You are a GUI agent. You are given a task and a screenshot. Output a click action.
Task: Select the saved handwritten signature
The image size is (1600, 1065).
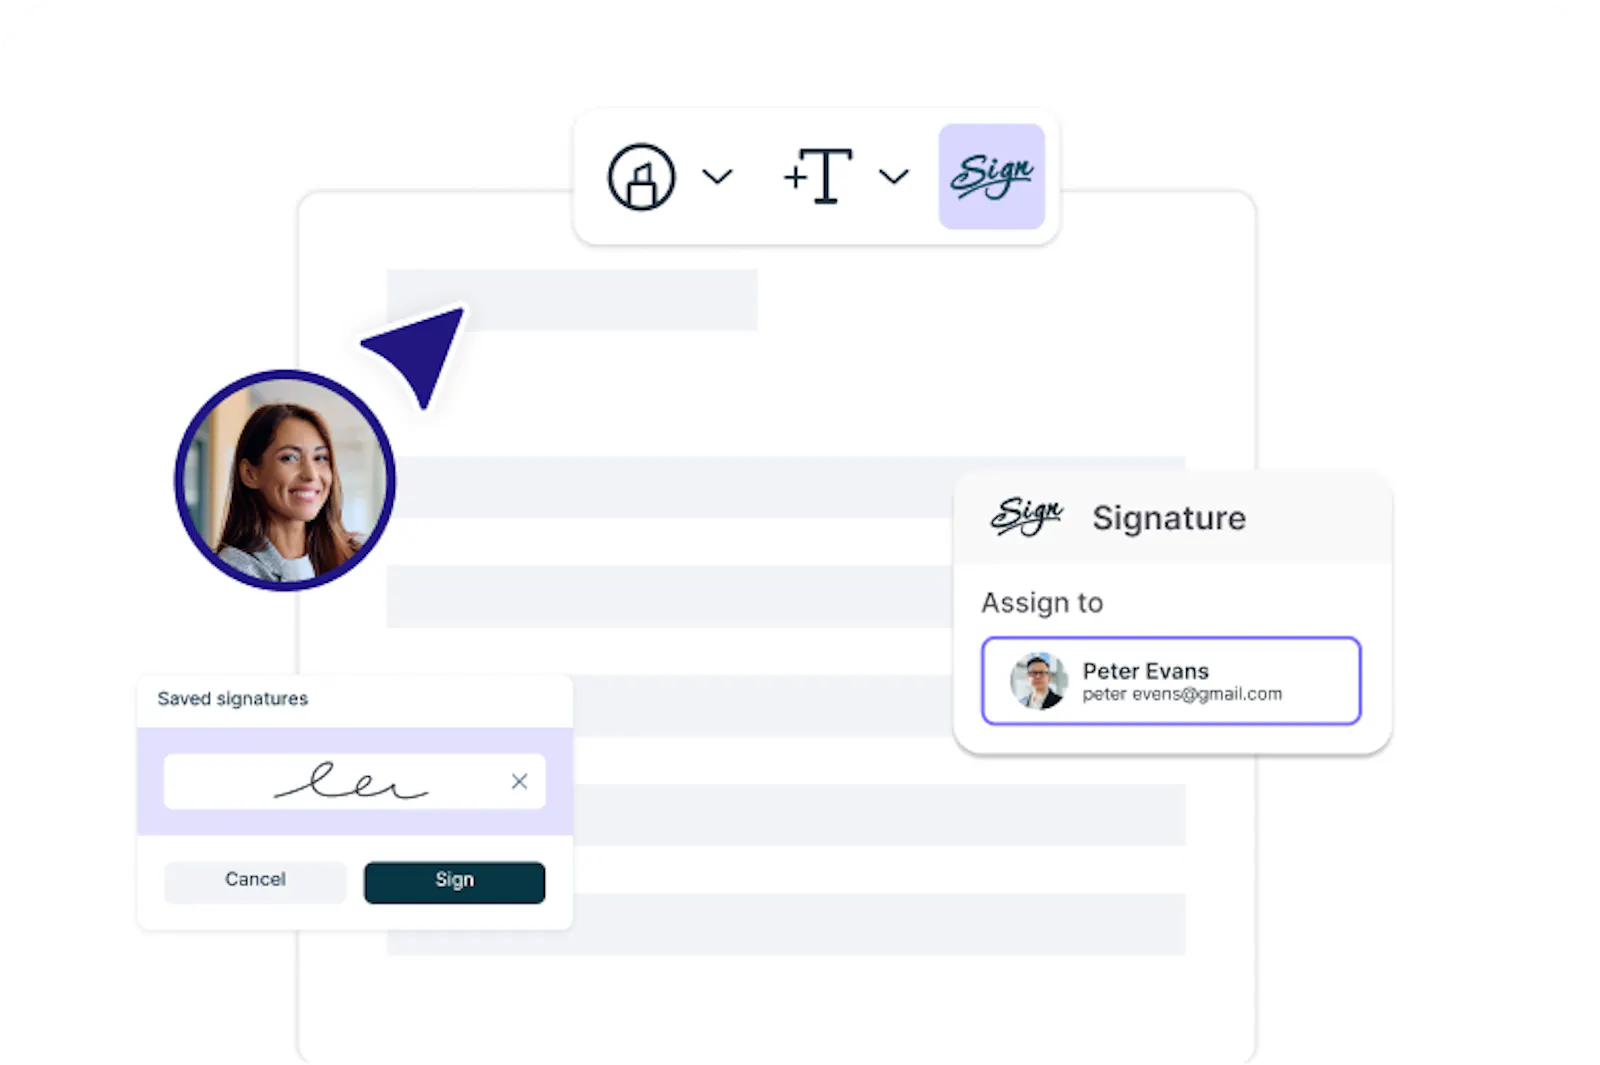[x=351, y=781]
